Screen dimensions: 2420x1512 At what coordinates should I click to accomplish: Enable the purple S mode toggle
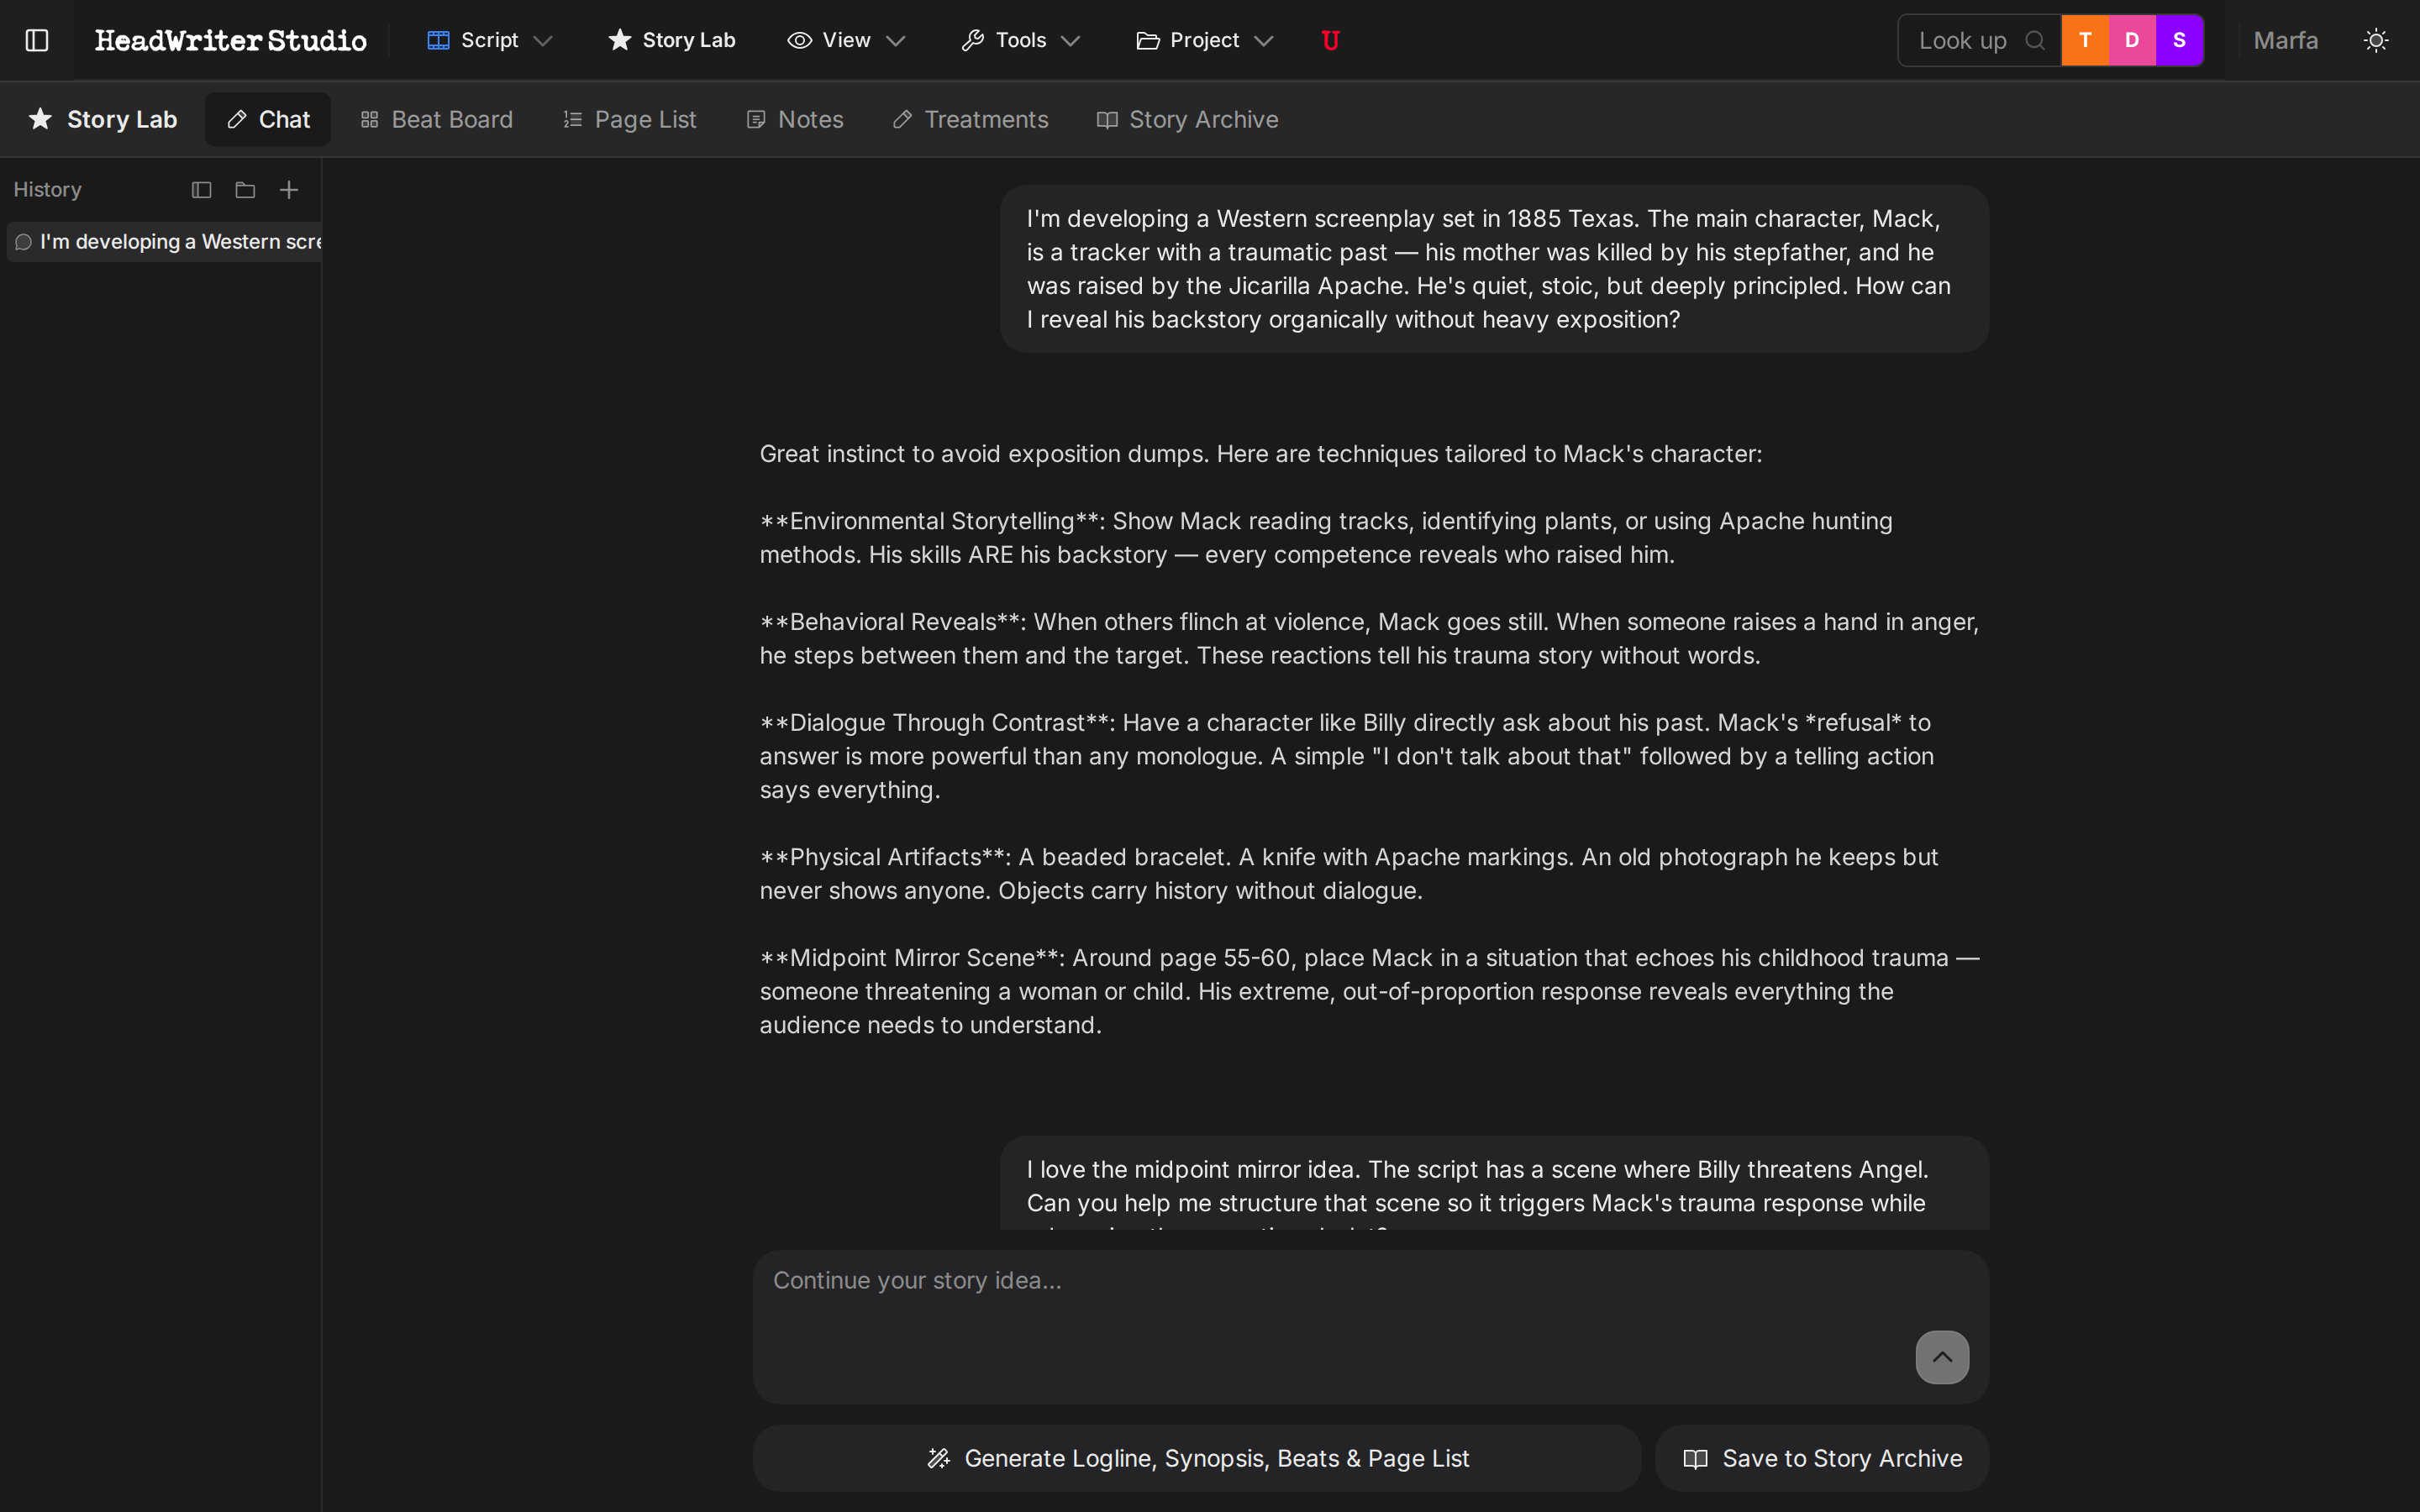click(x=2179, y=40)
